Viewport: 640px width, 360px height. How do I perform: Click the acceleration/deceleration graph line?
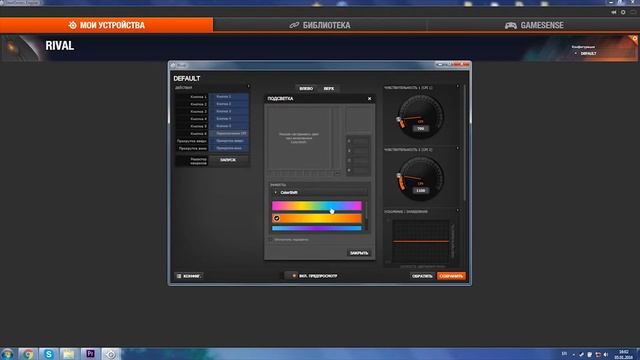(x=421, y=242)
